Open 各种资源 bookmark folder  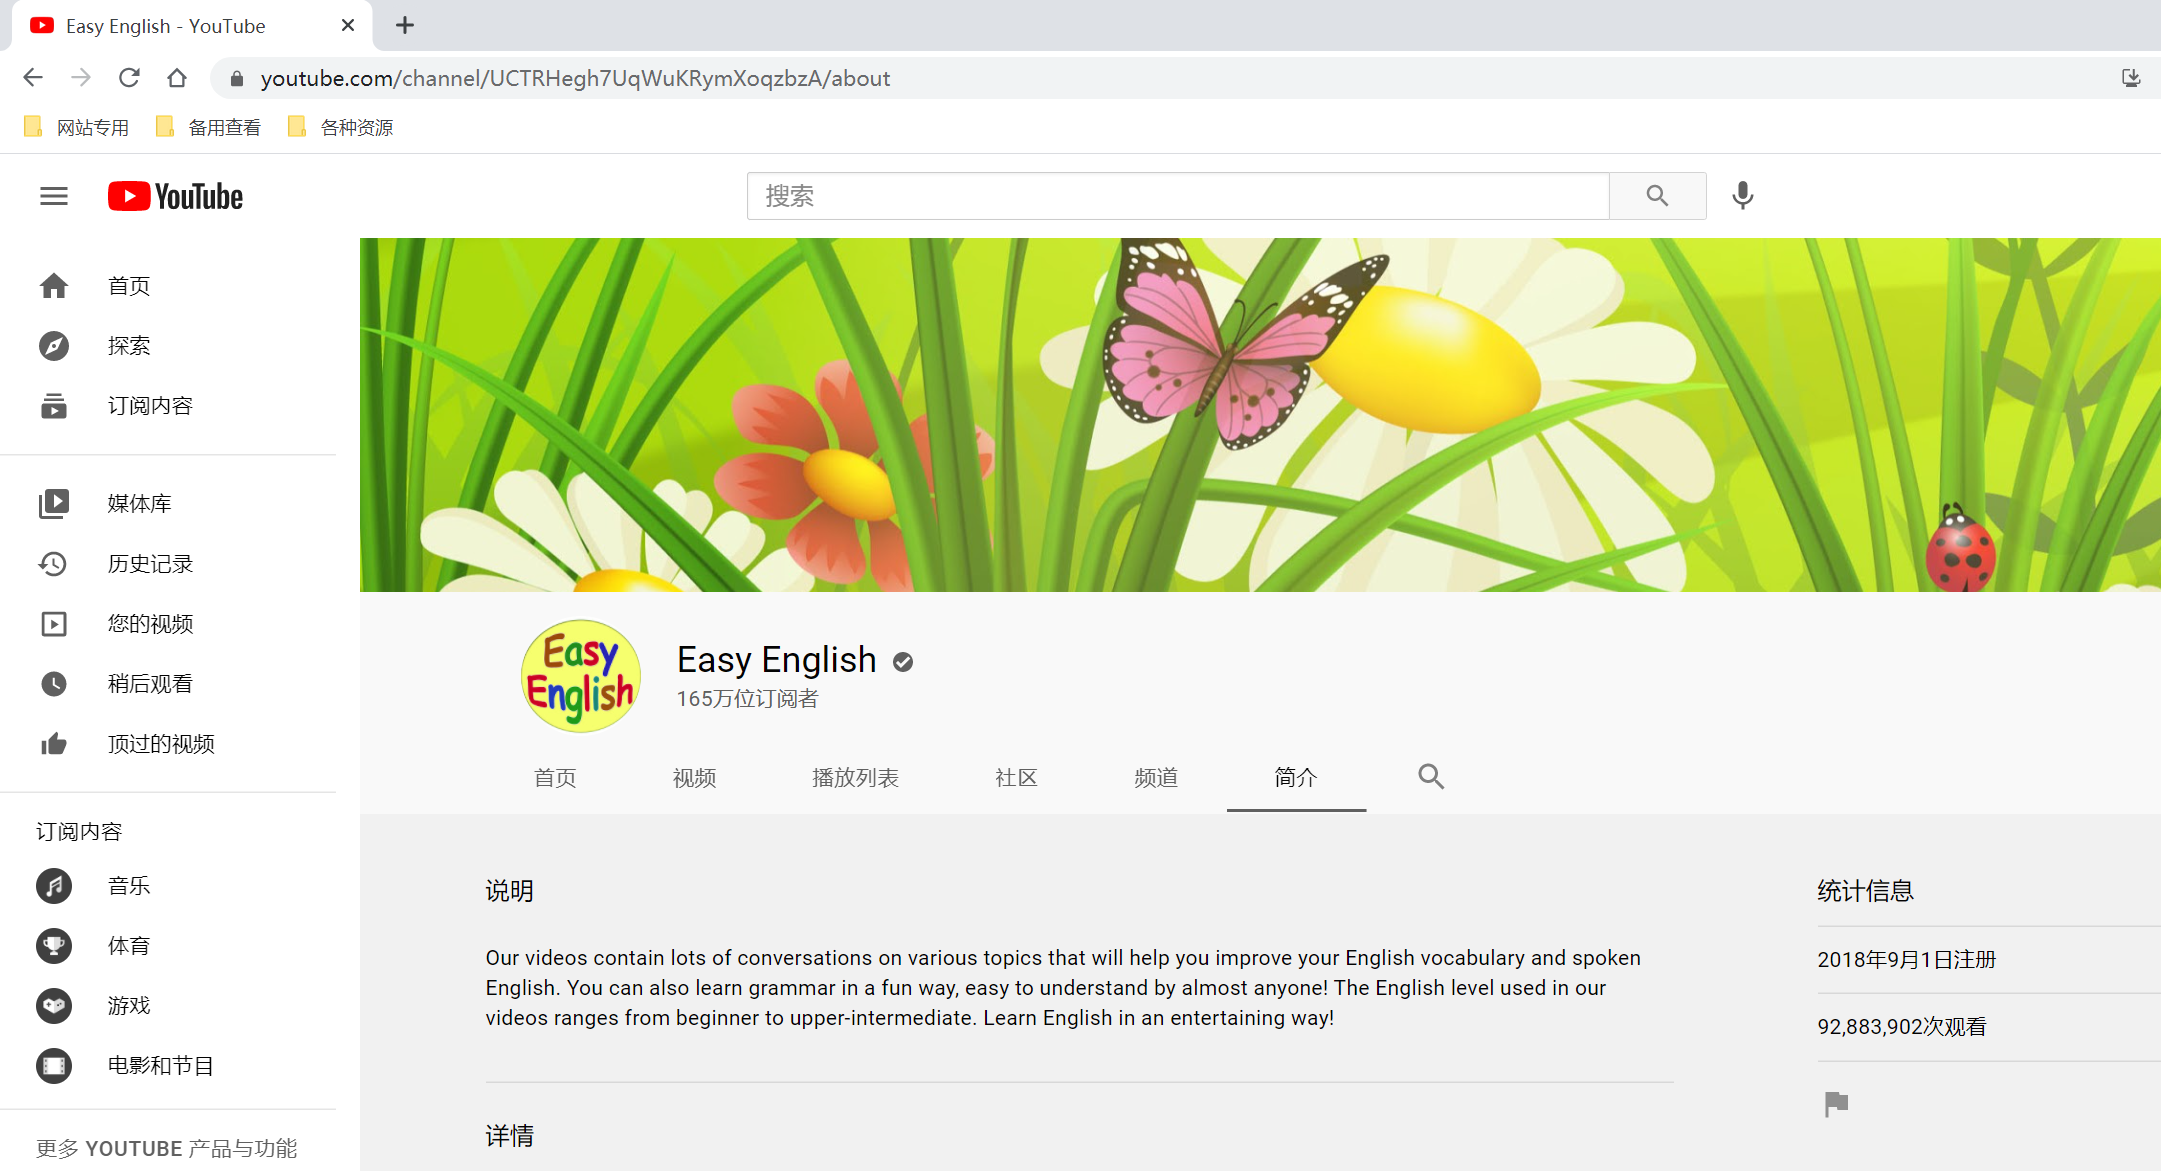pos(341,127)
